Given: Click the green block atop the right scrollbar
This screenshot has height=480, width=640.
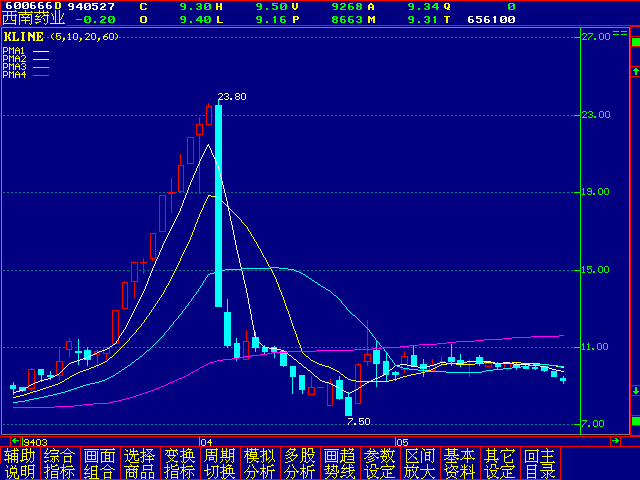Looking at the screenshot, I should pos(634,42).
